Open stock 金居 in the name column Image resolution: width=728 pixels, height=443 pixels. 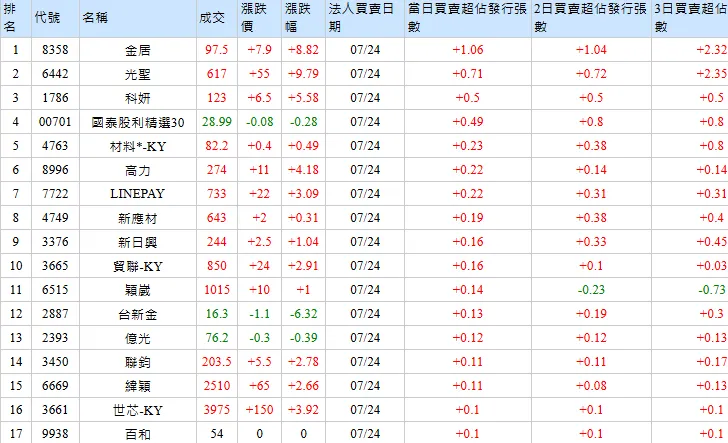coord(138,50)
